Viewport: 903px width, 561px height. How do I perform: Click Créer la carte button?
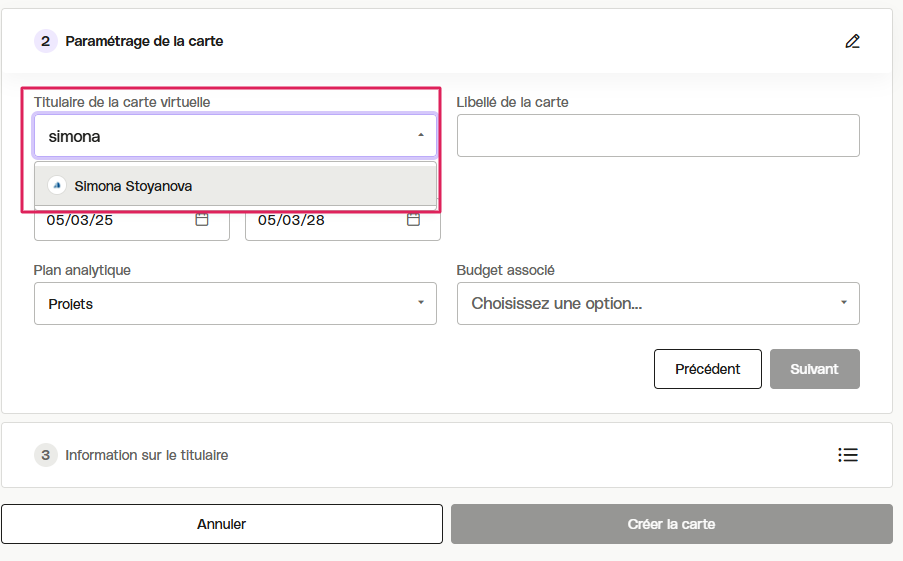[671, 524]
